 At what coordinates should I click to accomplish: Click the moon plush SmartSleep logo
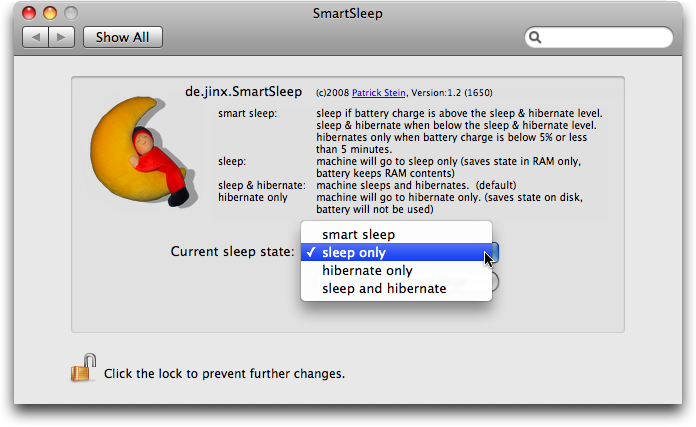tap(143, 152)
